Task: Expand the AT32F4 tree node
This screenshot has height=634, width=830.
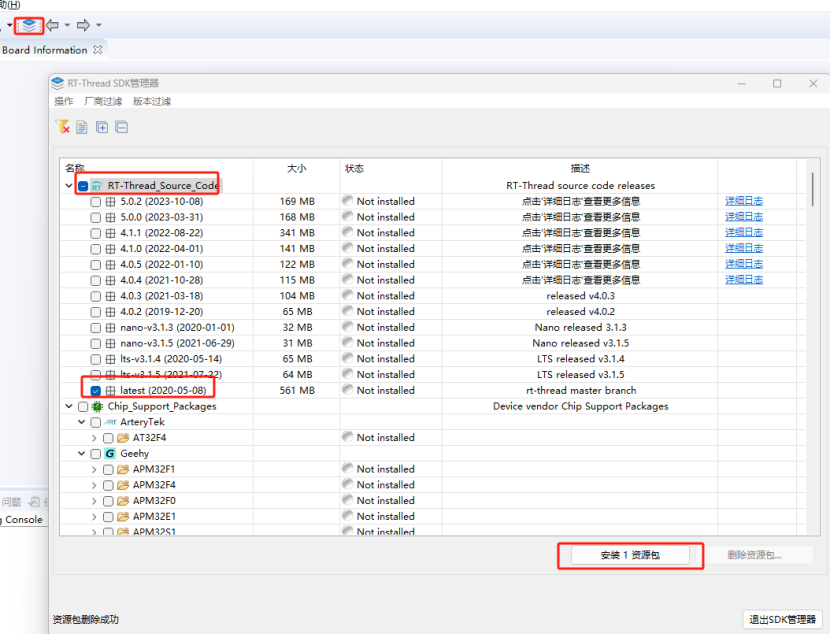Action: coord(94,438)
